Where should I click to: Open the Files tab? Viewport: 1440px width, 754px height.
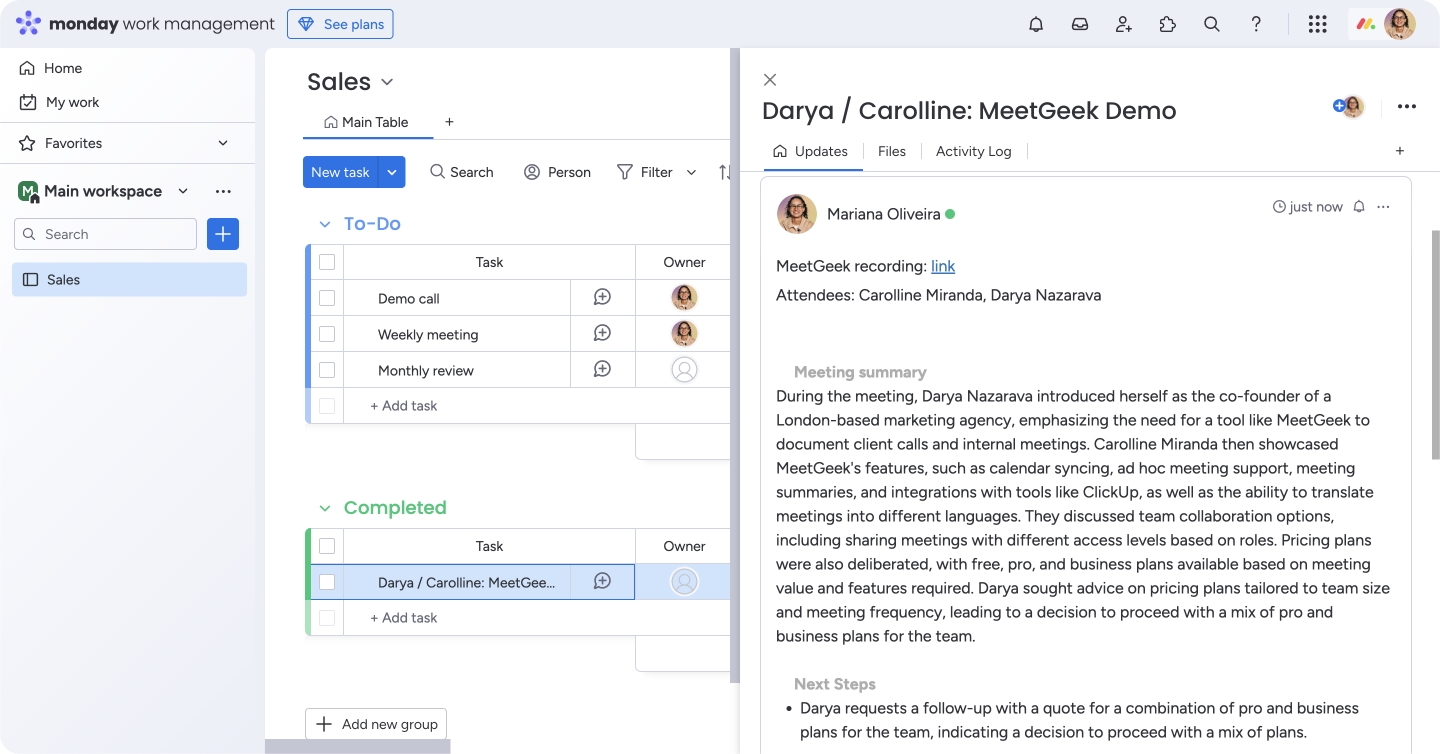tap(891, 151)
